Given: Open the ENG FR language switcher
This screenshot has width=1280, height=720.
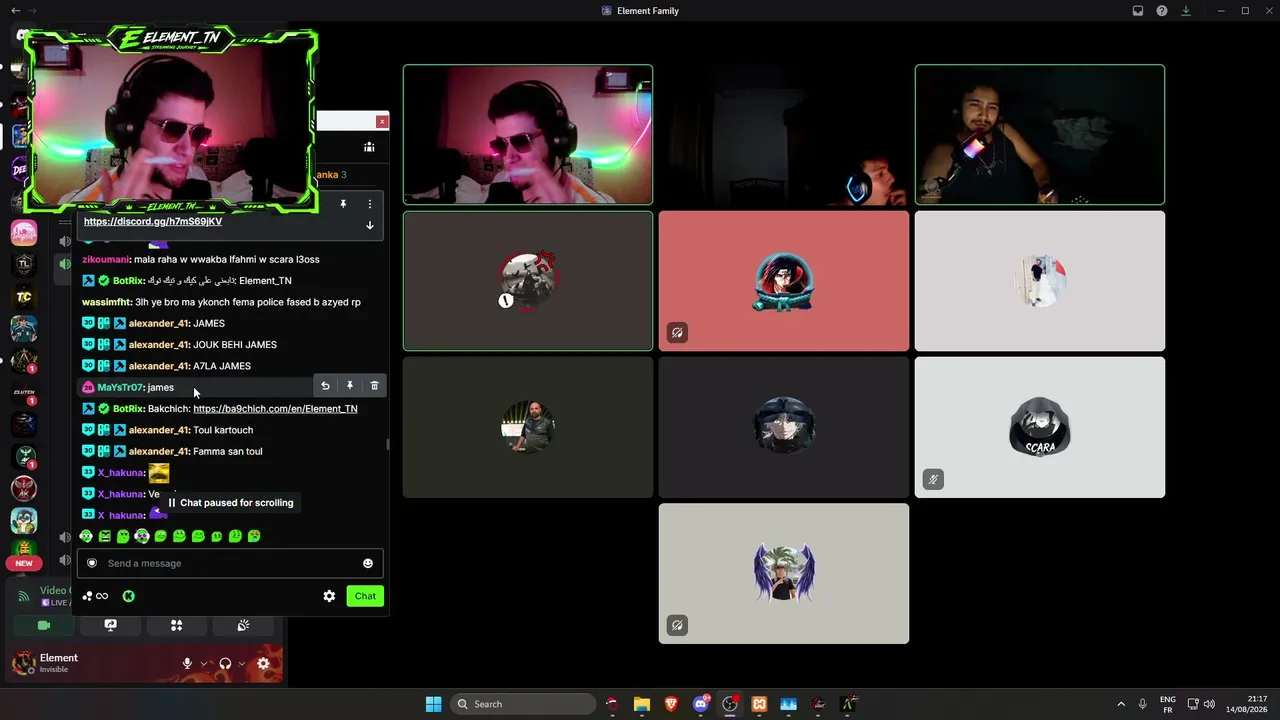Looking at the screenshot, I should [x=1167, y=704].
